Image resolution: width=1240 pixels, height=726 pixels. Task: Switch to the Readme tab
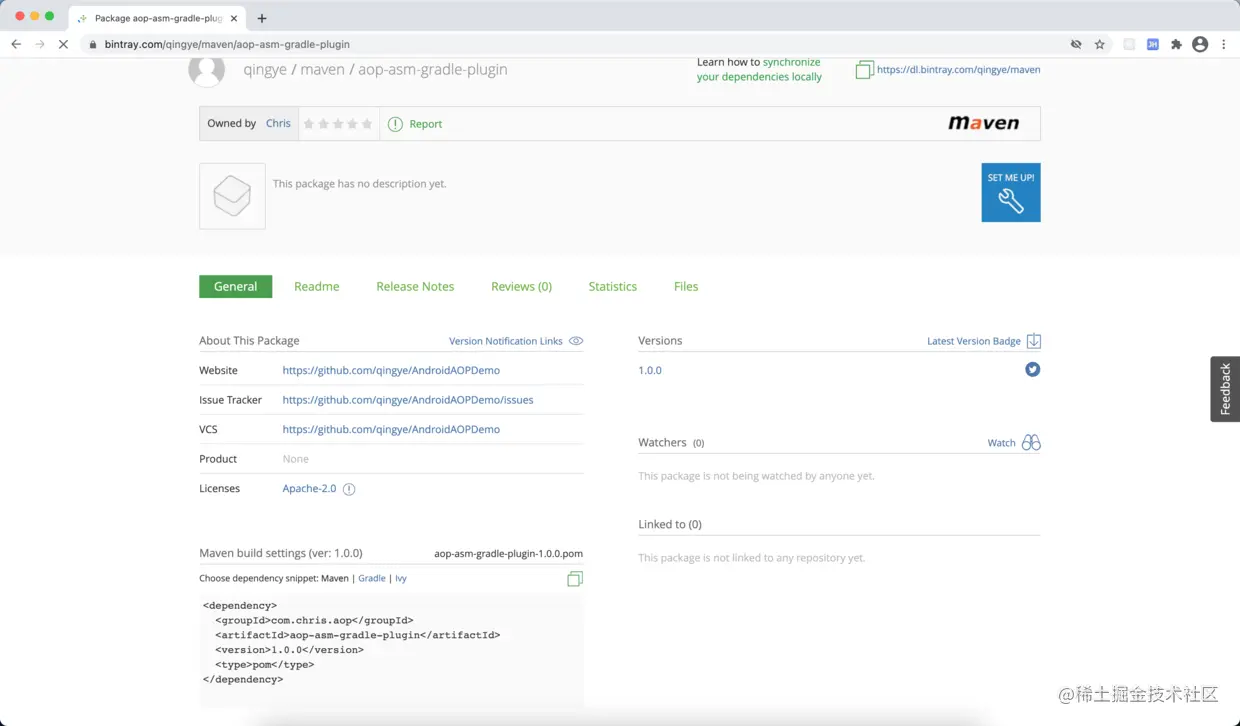(316, 286)
